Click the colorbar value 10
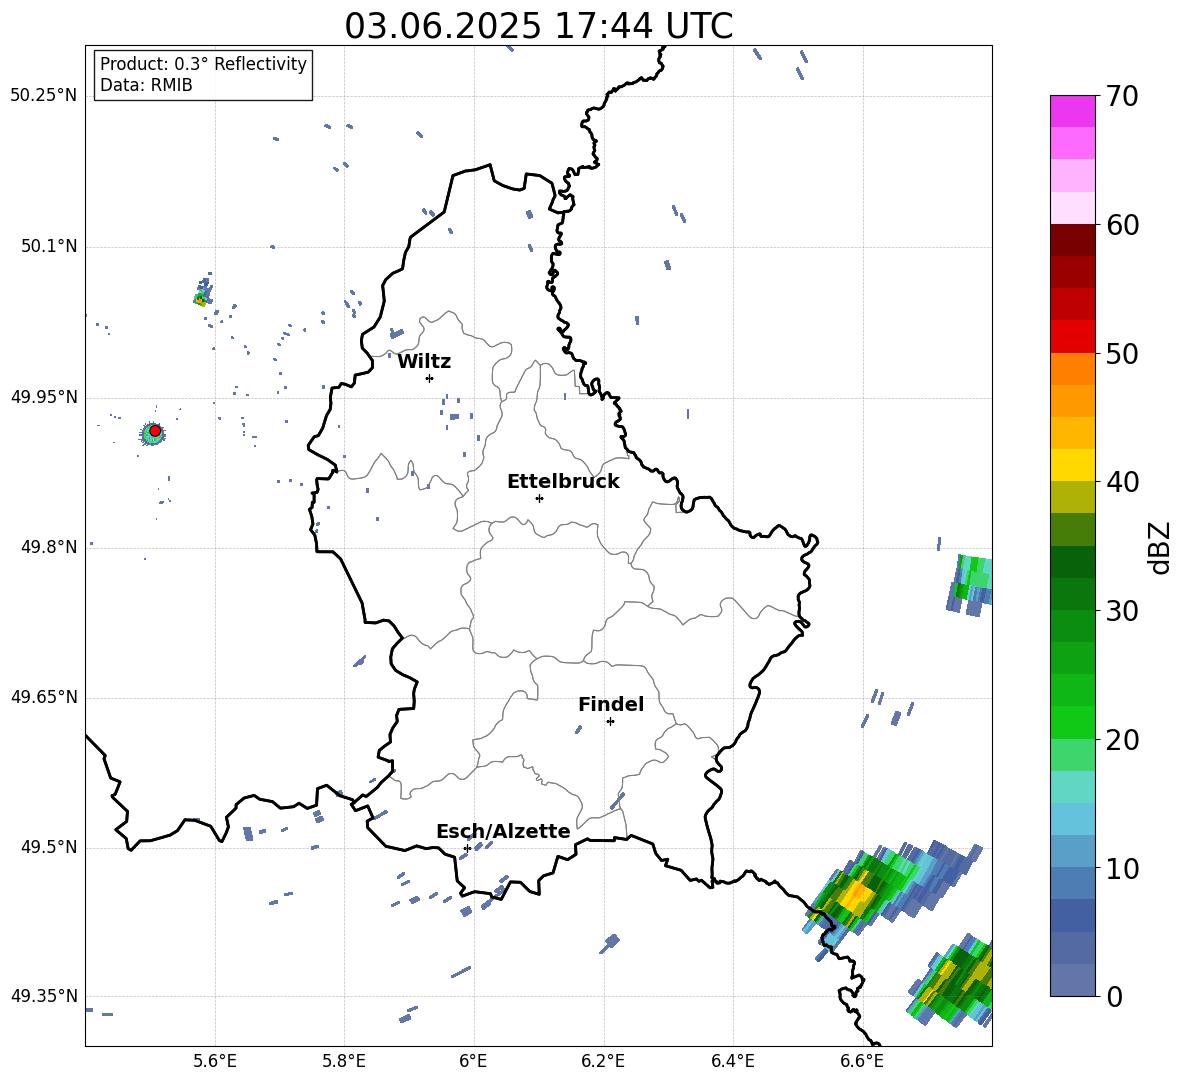The width and height of the screenshot is (1184, 1081). pos(1122,868)
